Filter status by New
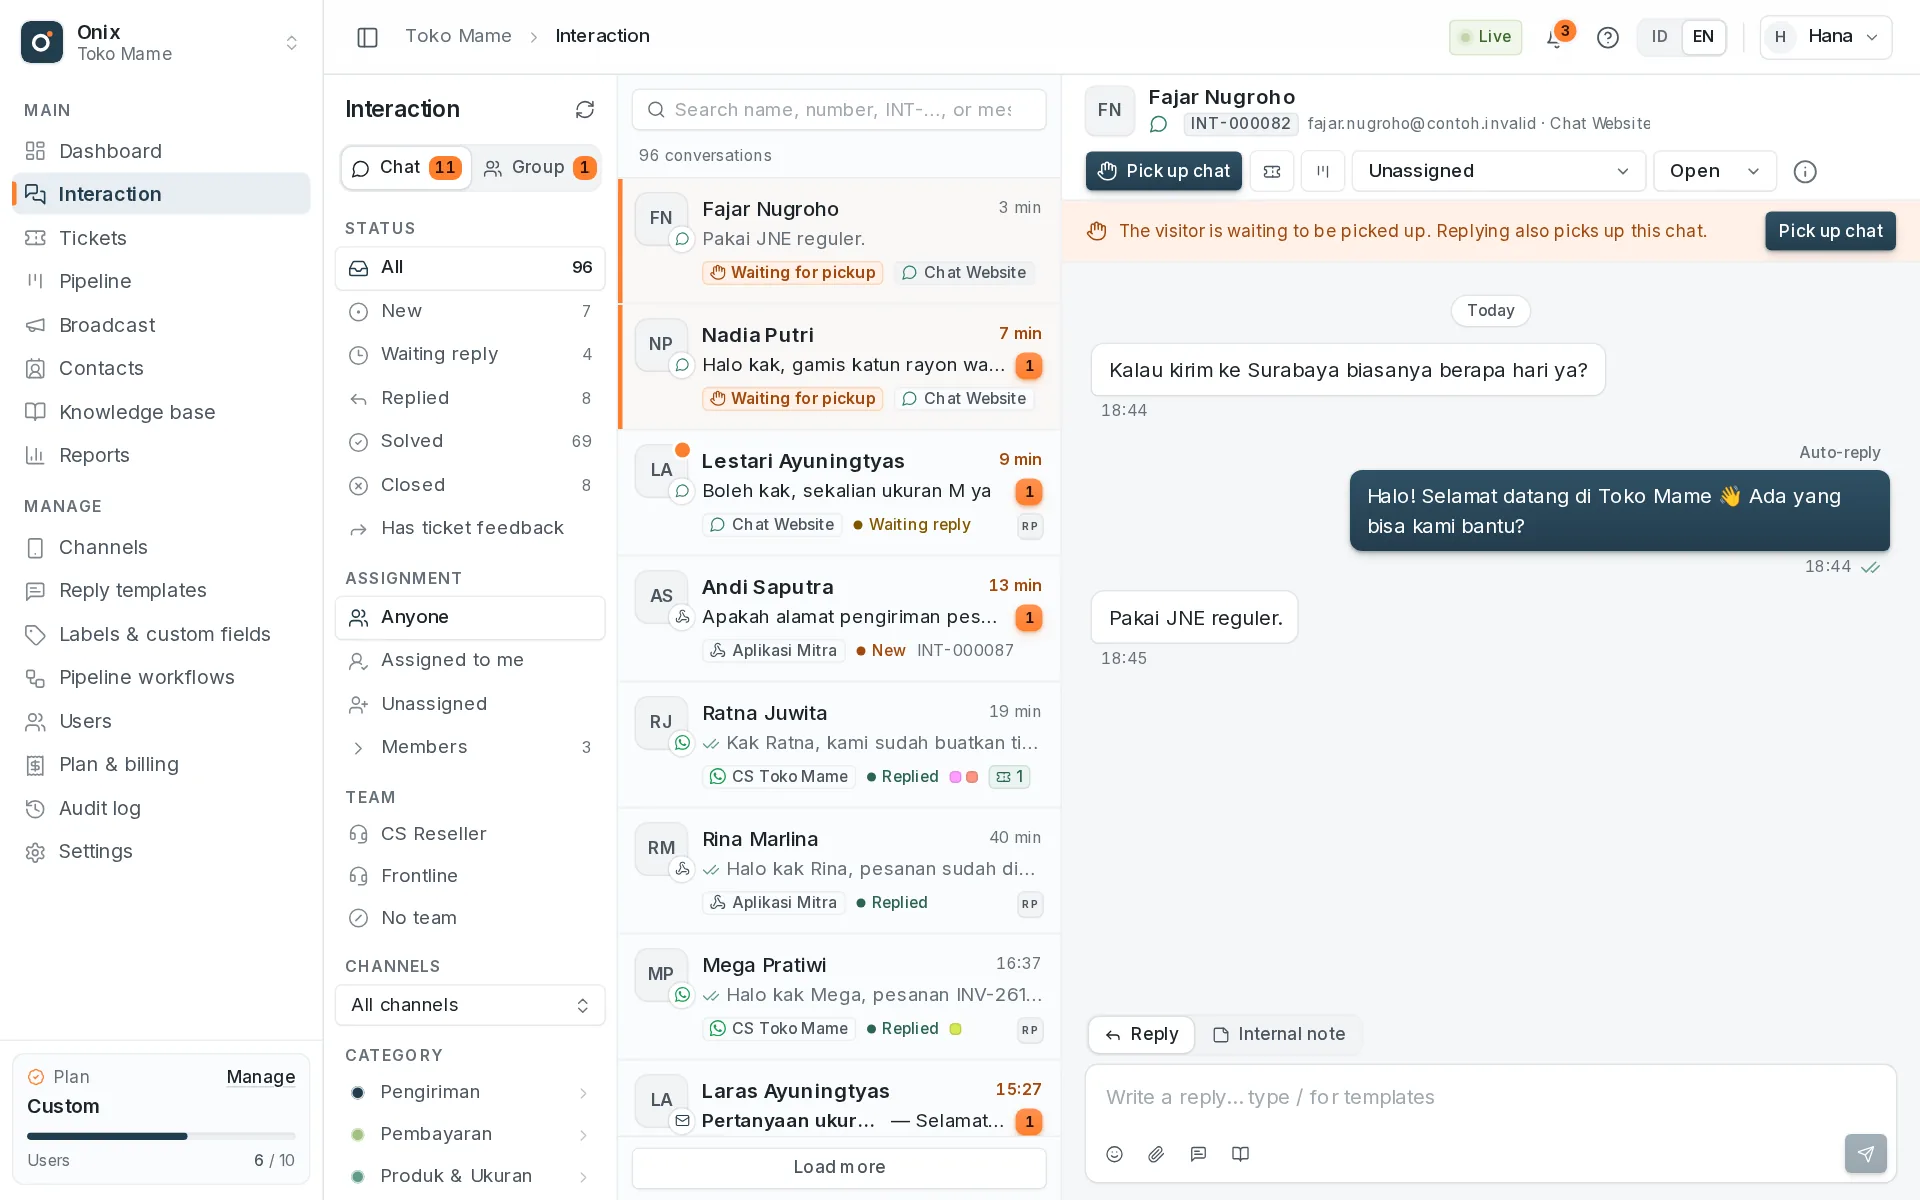Viewport: 1920px width, 1200px height. [470, 311]
